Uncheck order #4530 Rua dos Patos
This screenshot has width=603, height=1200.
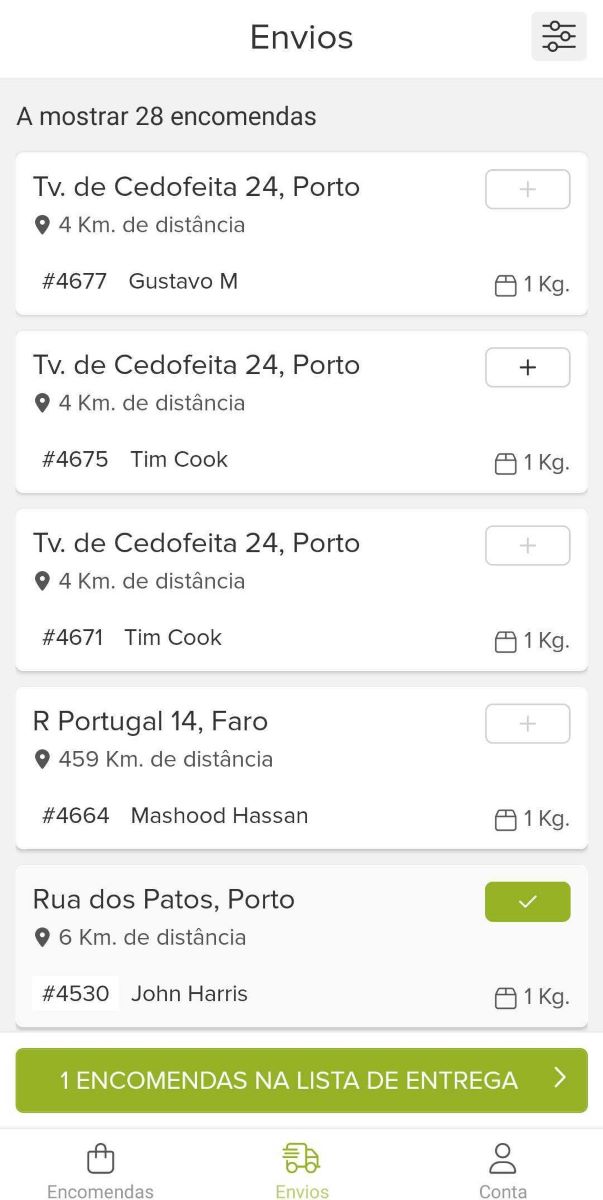click(x=527, y=901)
